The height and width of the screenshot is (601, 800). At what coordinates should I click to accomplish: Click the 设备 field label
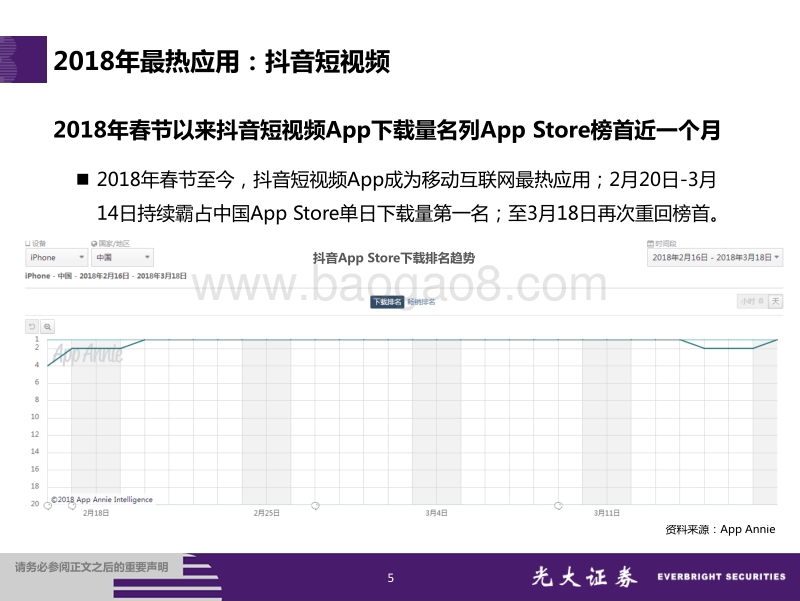point(39,243)
